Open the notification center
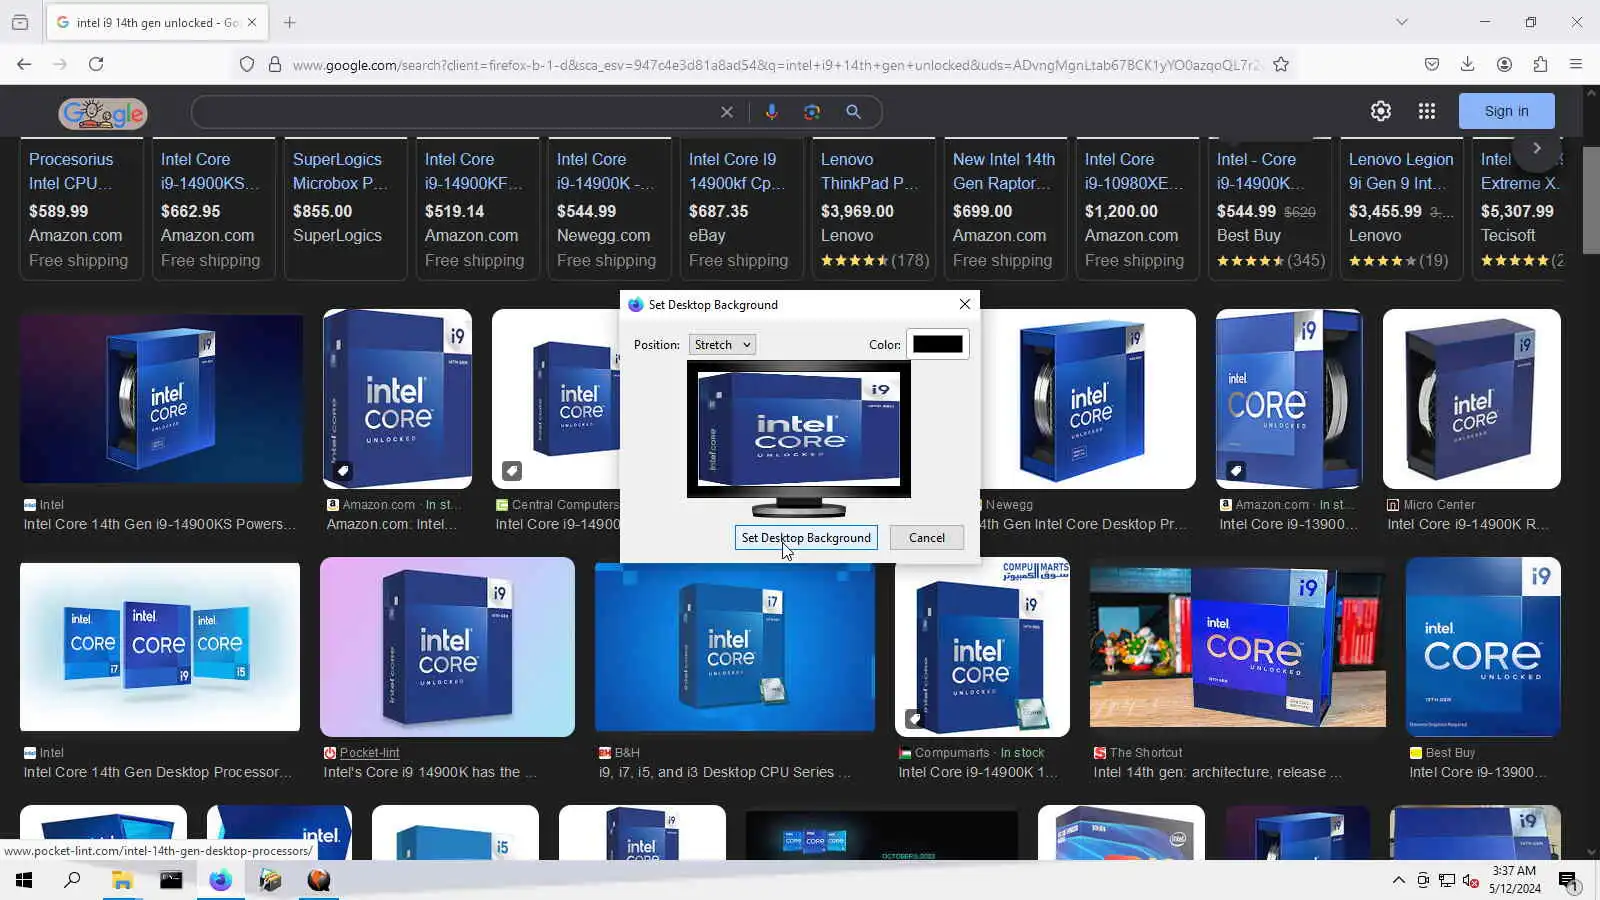This screenshot has width=1600, height=900. (x=1567, y=880)
